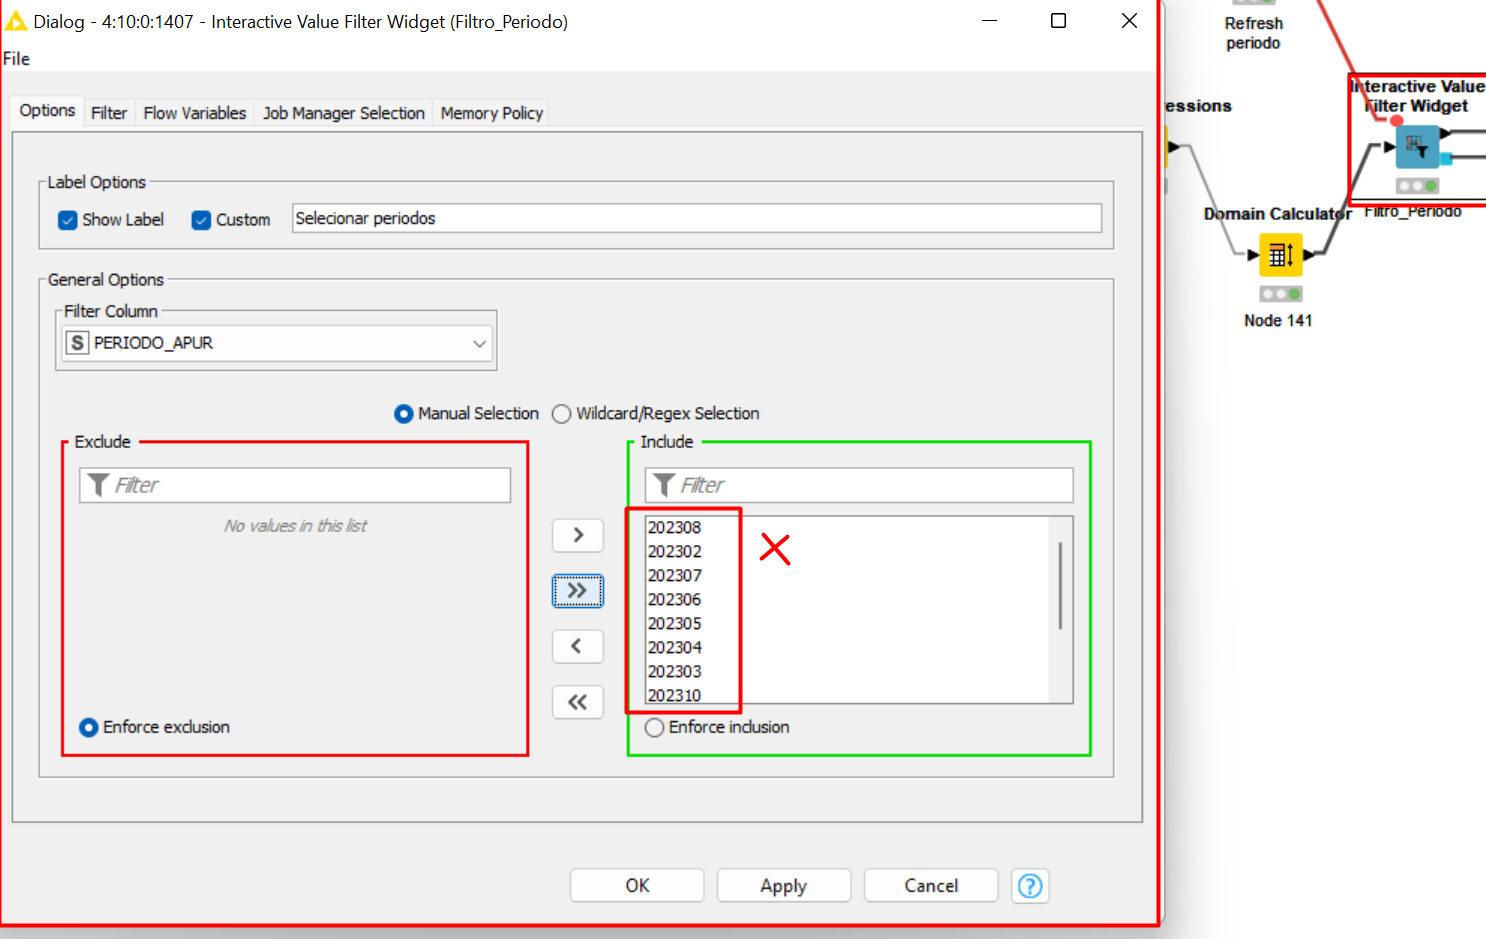Select value 202302 in Include list

coord(675,552)
